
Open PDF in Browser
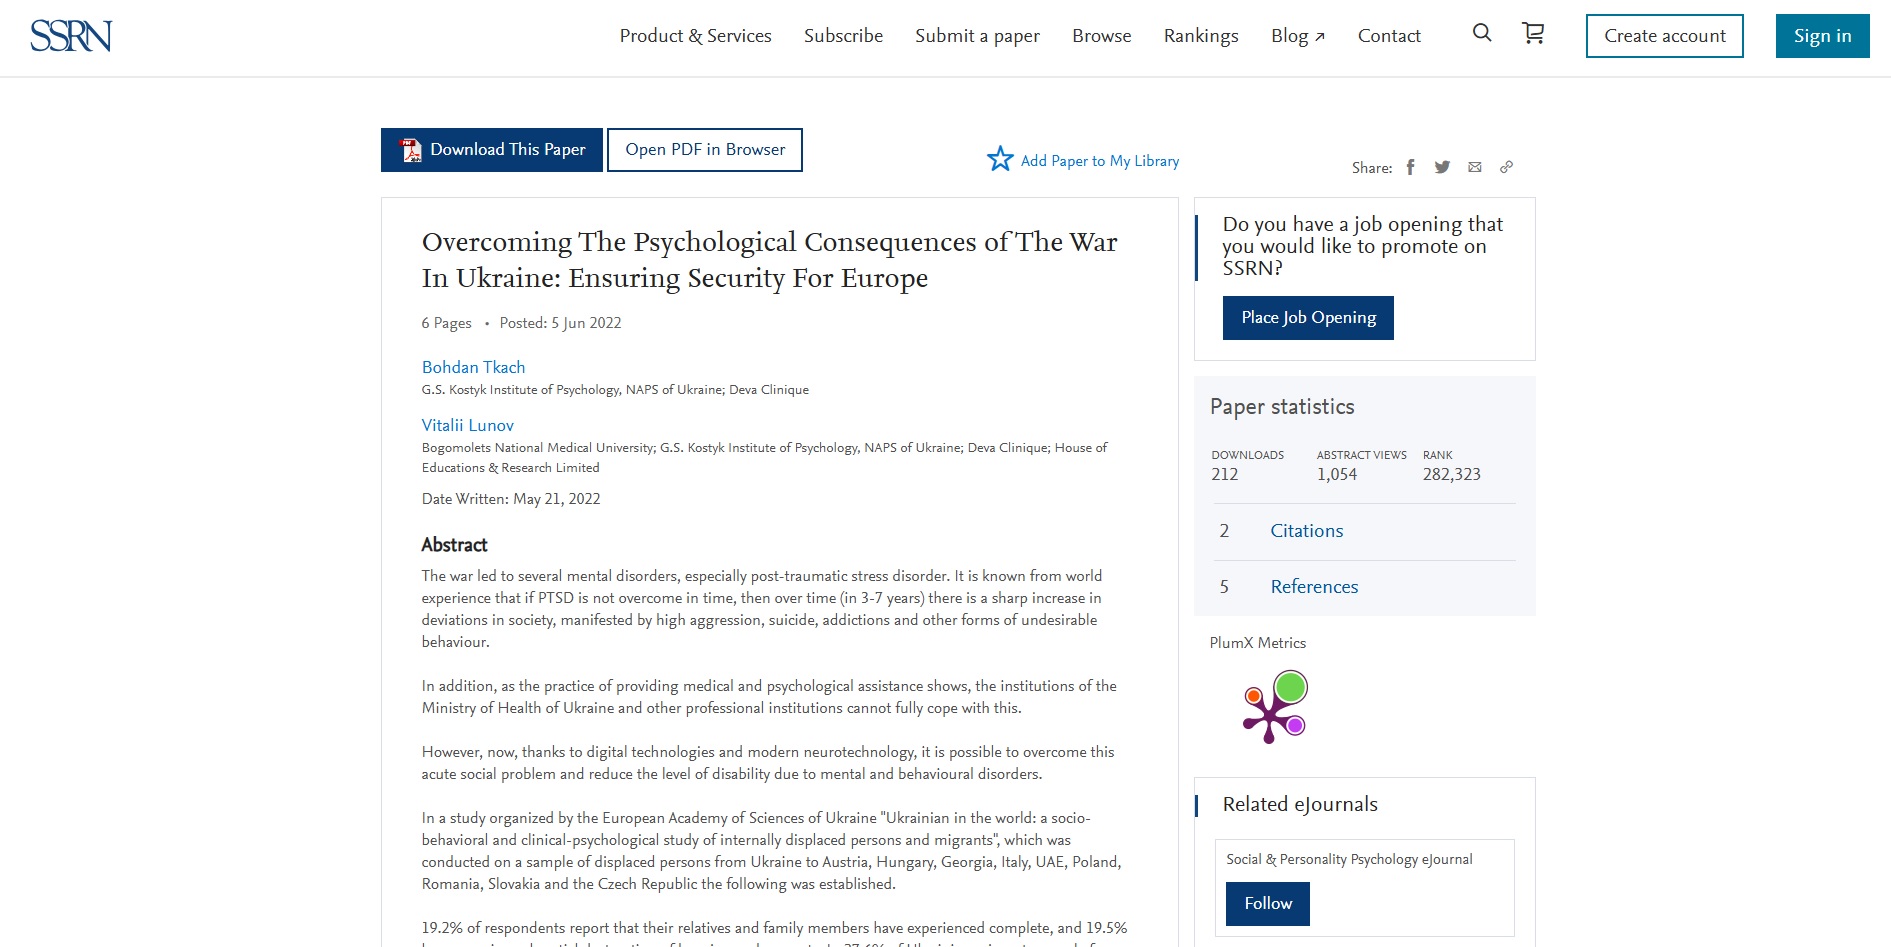(x=705, y=150)
